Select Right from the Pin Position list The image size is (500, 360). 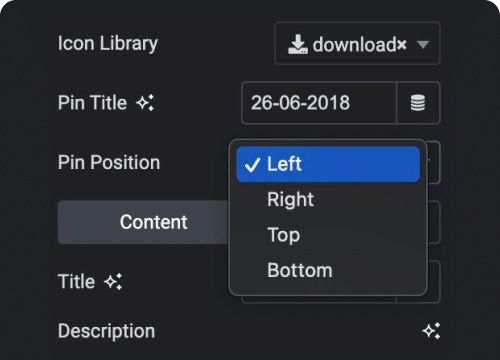328,199
